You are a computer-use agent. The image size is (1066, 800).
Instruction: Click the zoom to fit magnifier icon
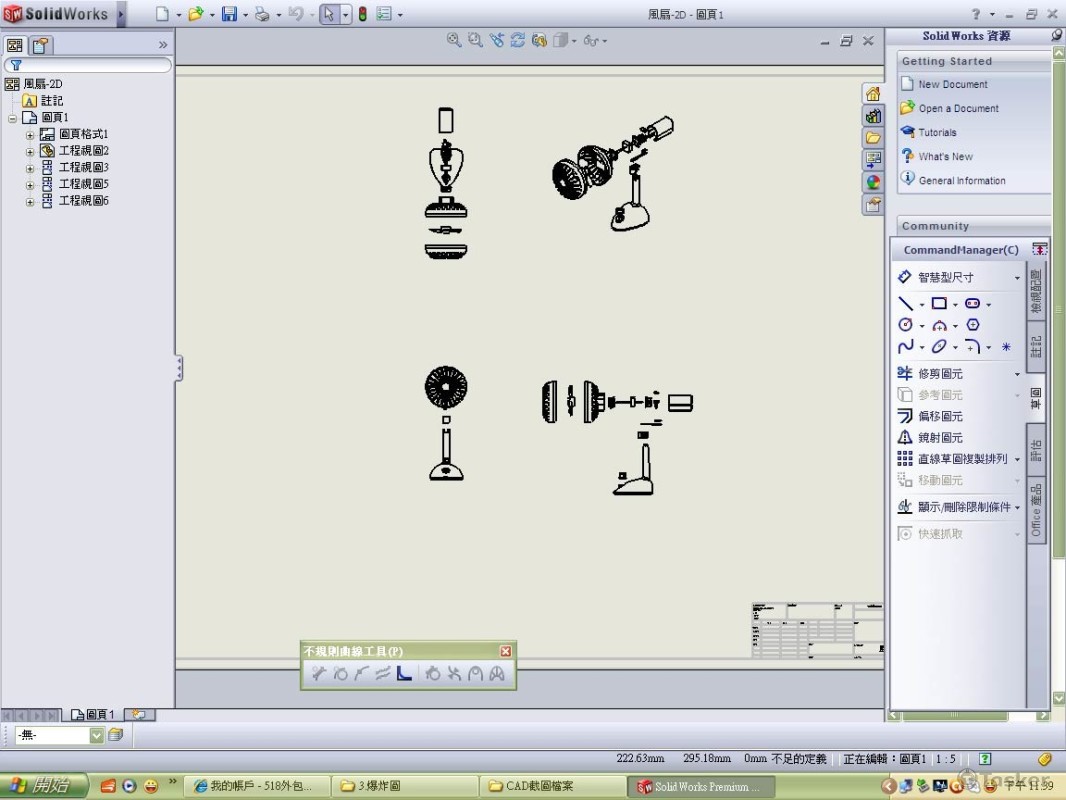coord(454,40)
